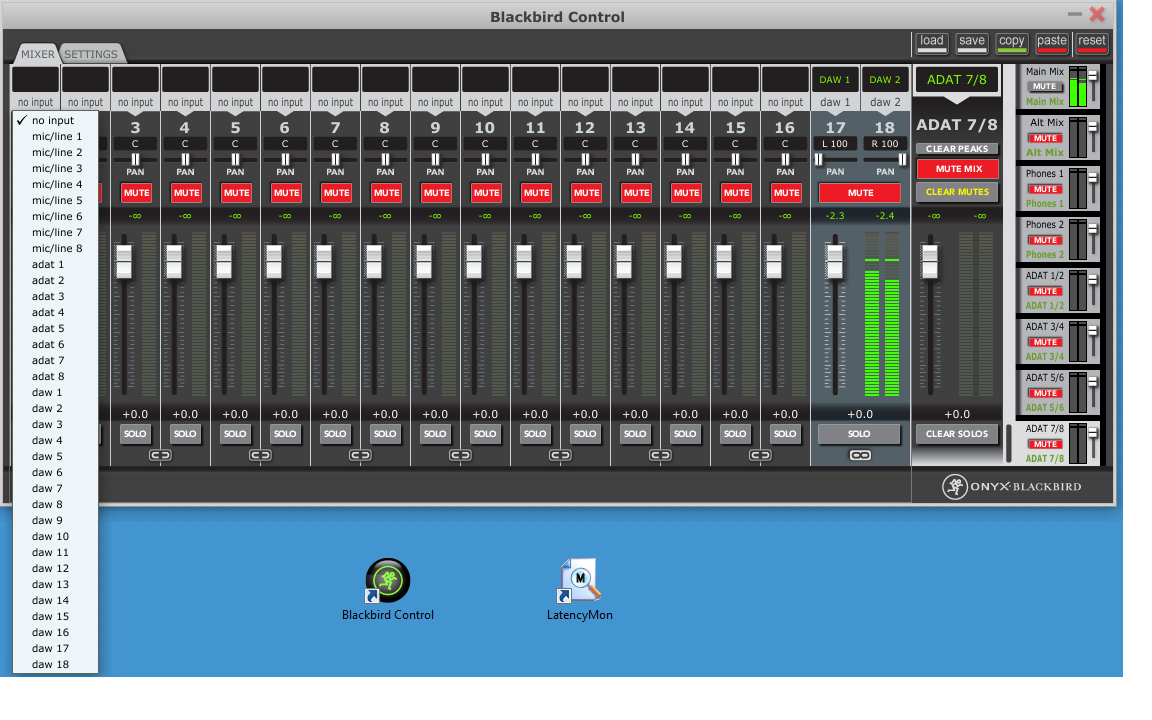The width and height of the screenshot is (1152, 720).
Task: Switch to the MIXER tab
Action: (37, 54)
